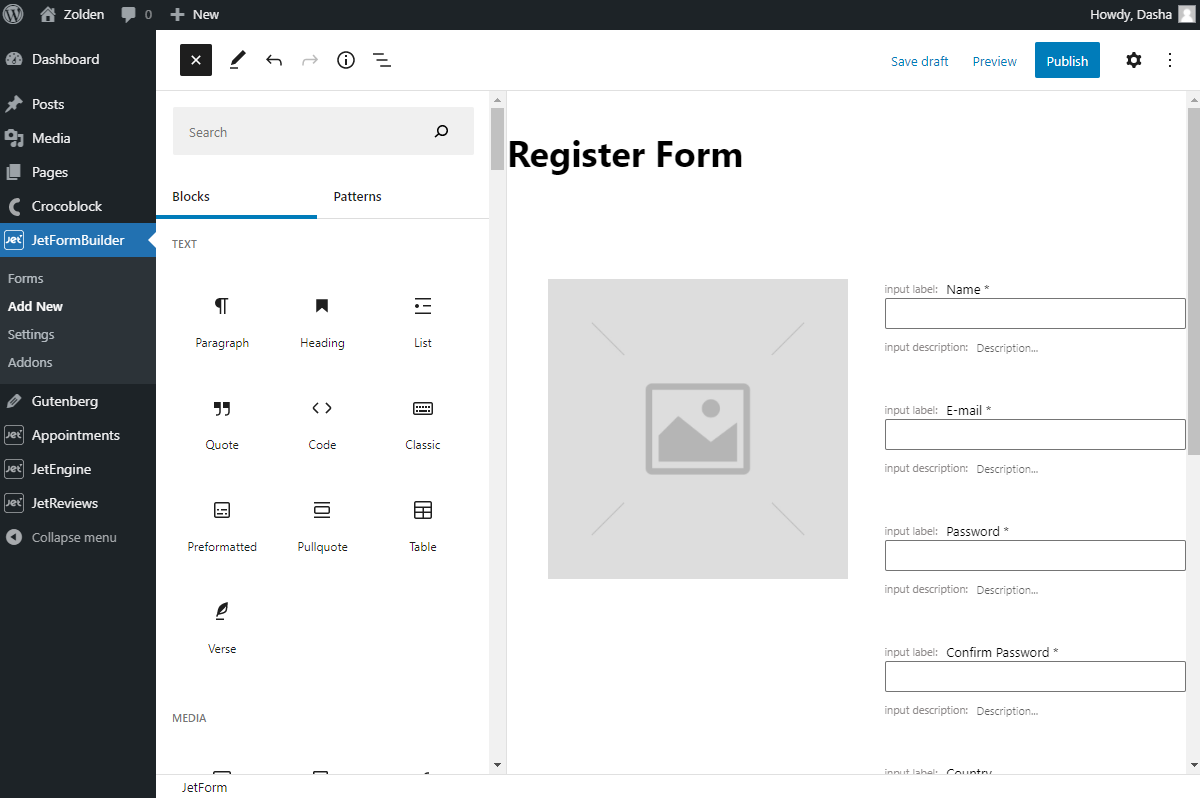Switch to the Patterns tab
The width and height of the screenshot is (1200, 798).
coord(357,196)
